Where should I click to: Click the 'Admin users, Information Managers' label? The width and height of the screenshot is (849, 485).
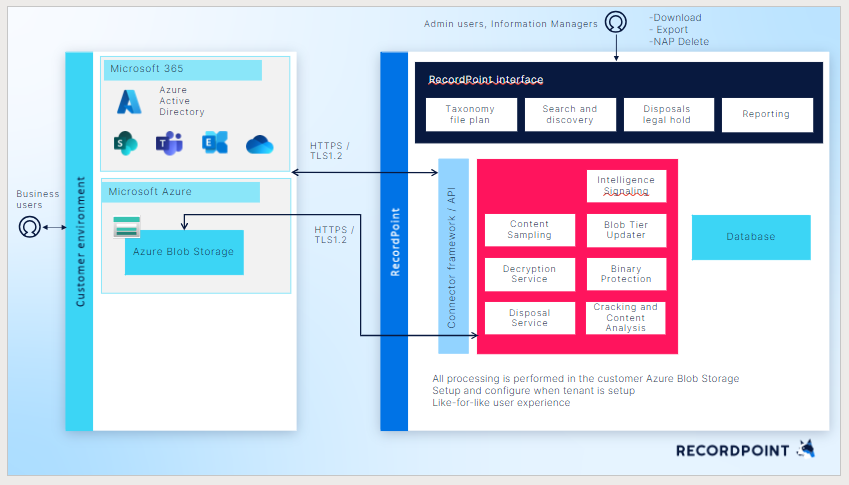click(x=511, y=24)
